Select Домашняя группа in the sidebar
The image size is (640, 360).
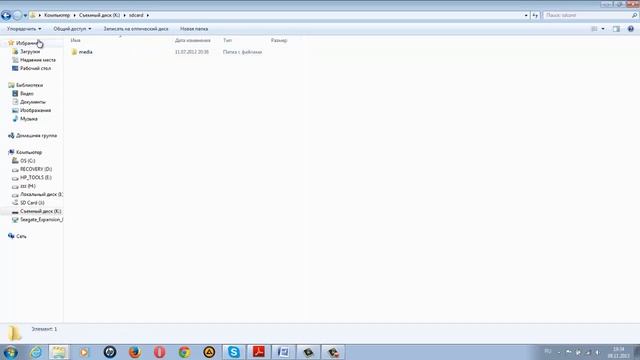click(x=36, y=136)
